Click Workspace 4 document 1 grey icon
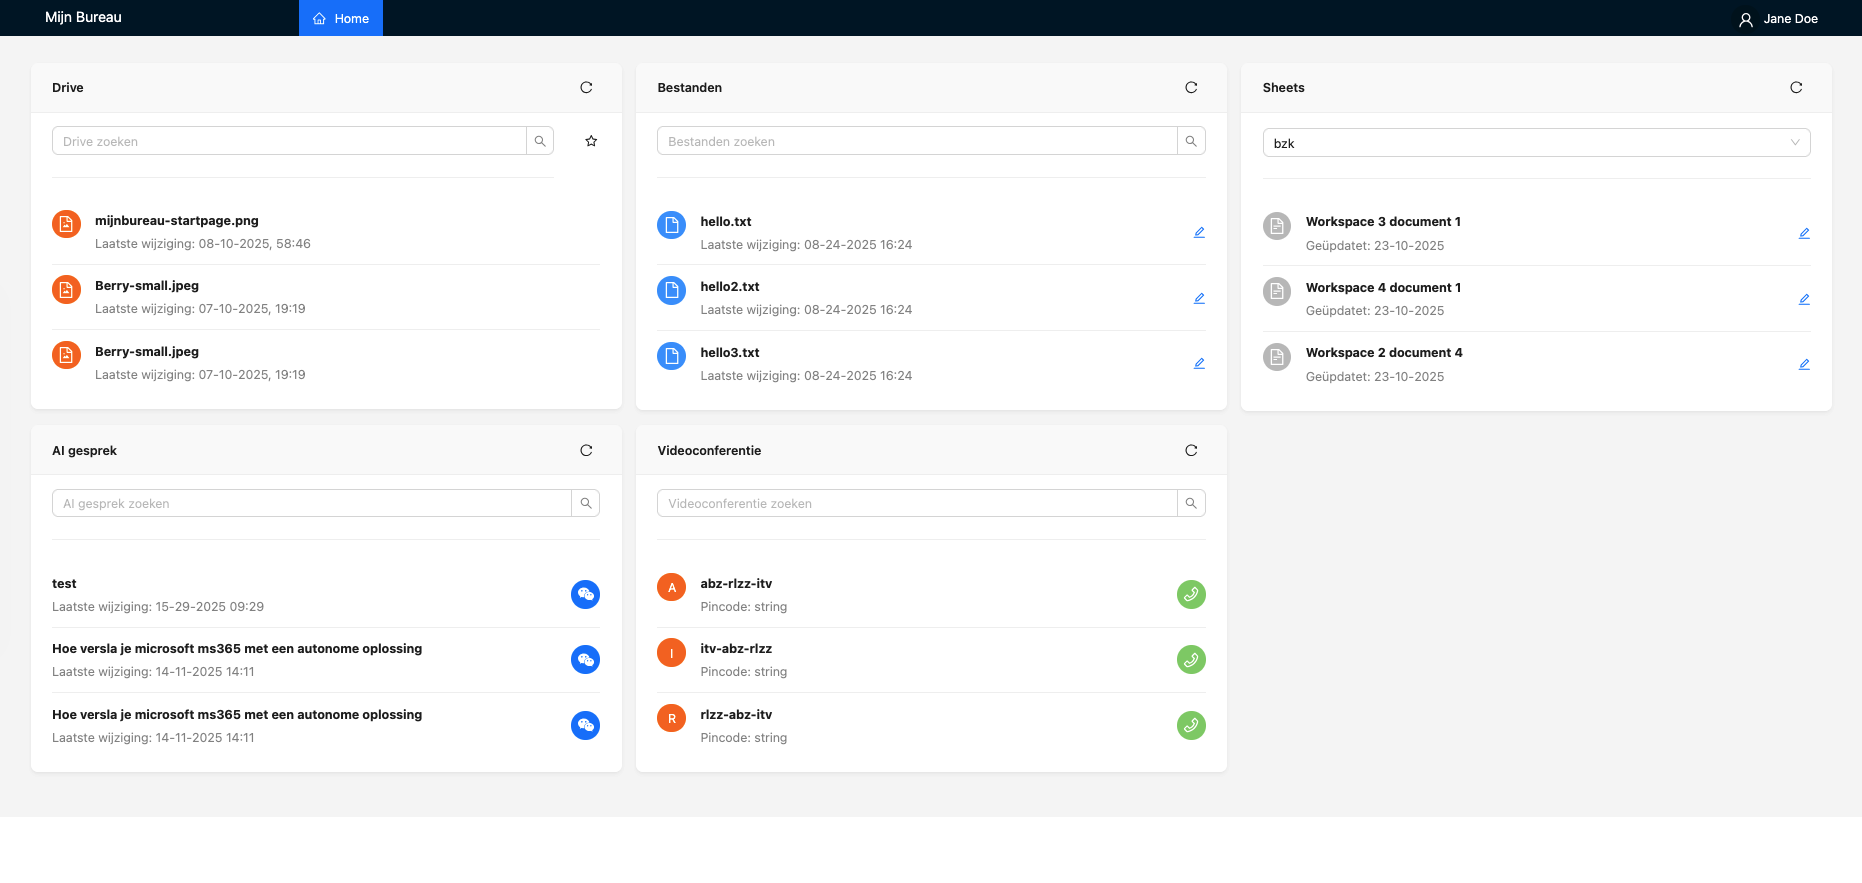The height and width of the screenshot is (883, 1862). (1277, 291)
